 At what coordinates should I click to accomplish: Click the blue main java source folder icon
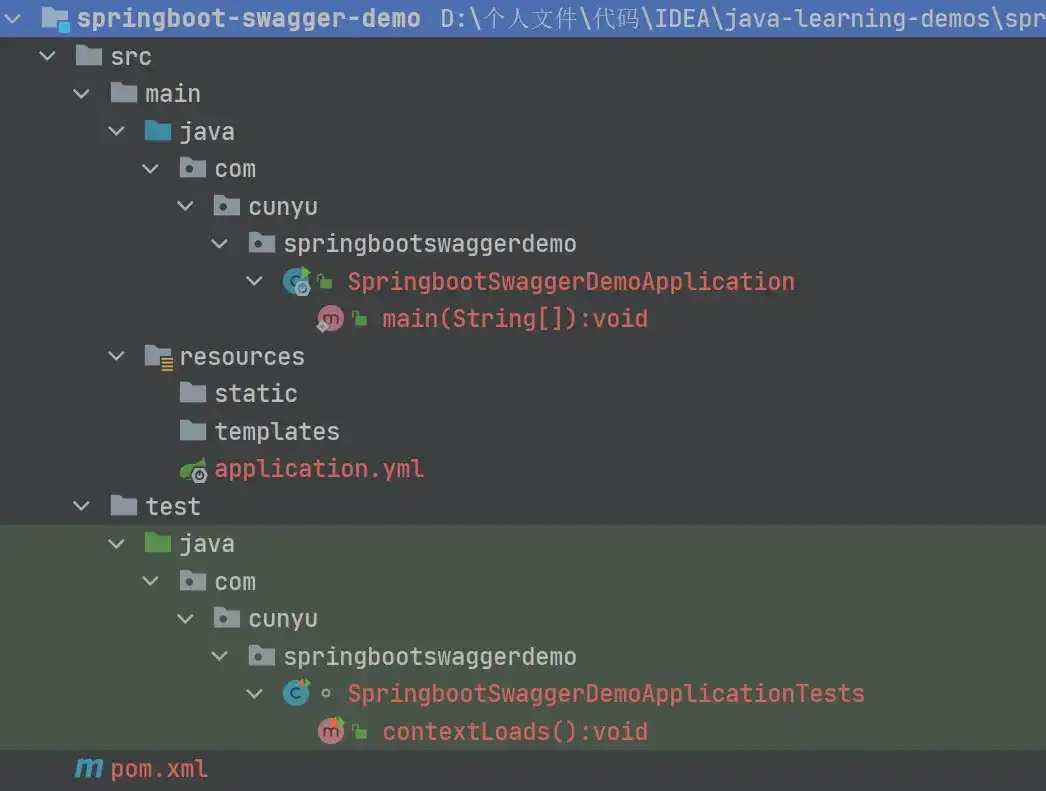158,131
